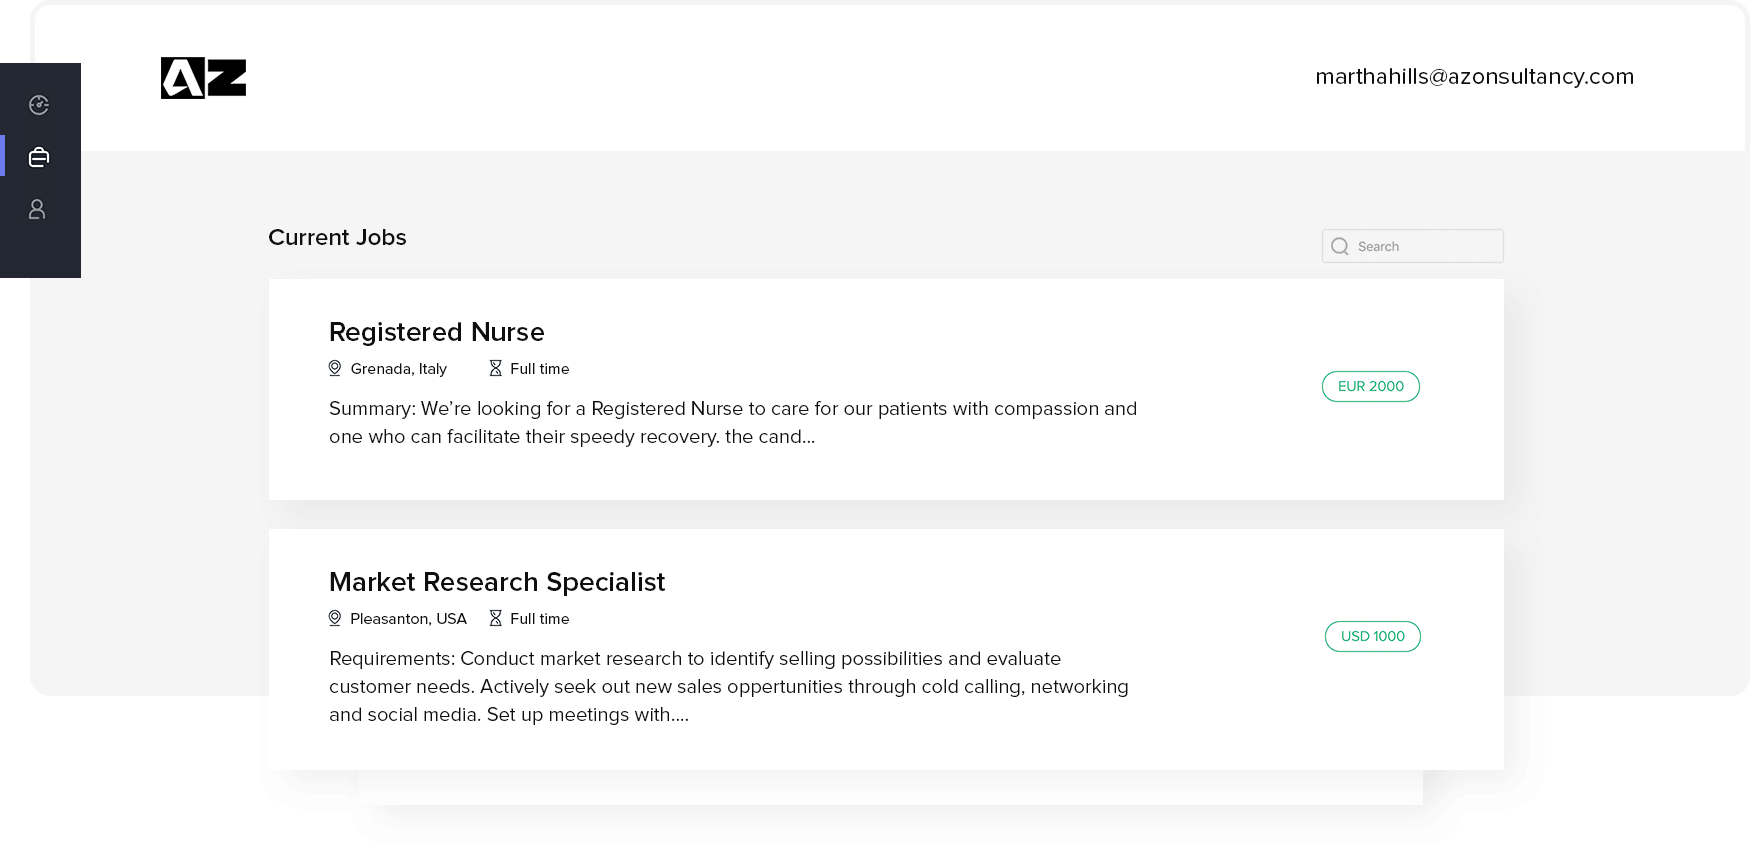Image resolution: width=1750 pixels, height=845 pixels.
Task: Open the user profile icon in sidebar
Action: pyautogui.click(x=37, y=209)
